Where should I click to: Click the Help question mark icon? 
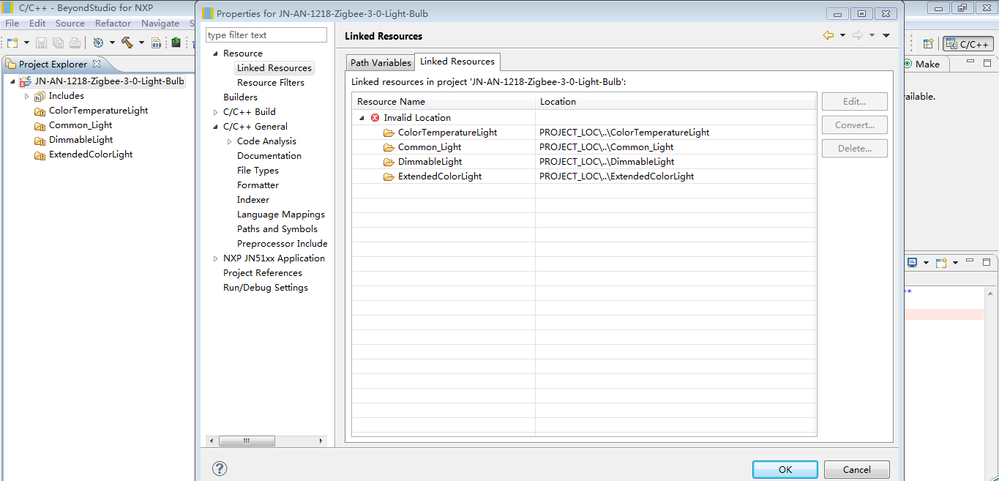[220, 468]
